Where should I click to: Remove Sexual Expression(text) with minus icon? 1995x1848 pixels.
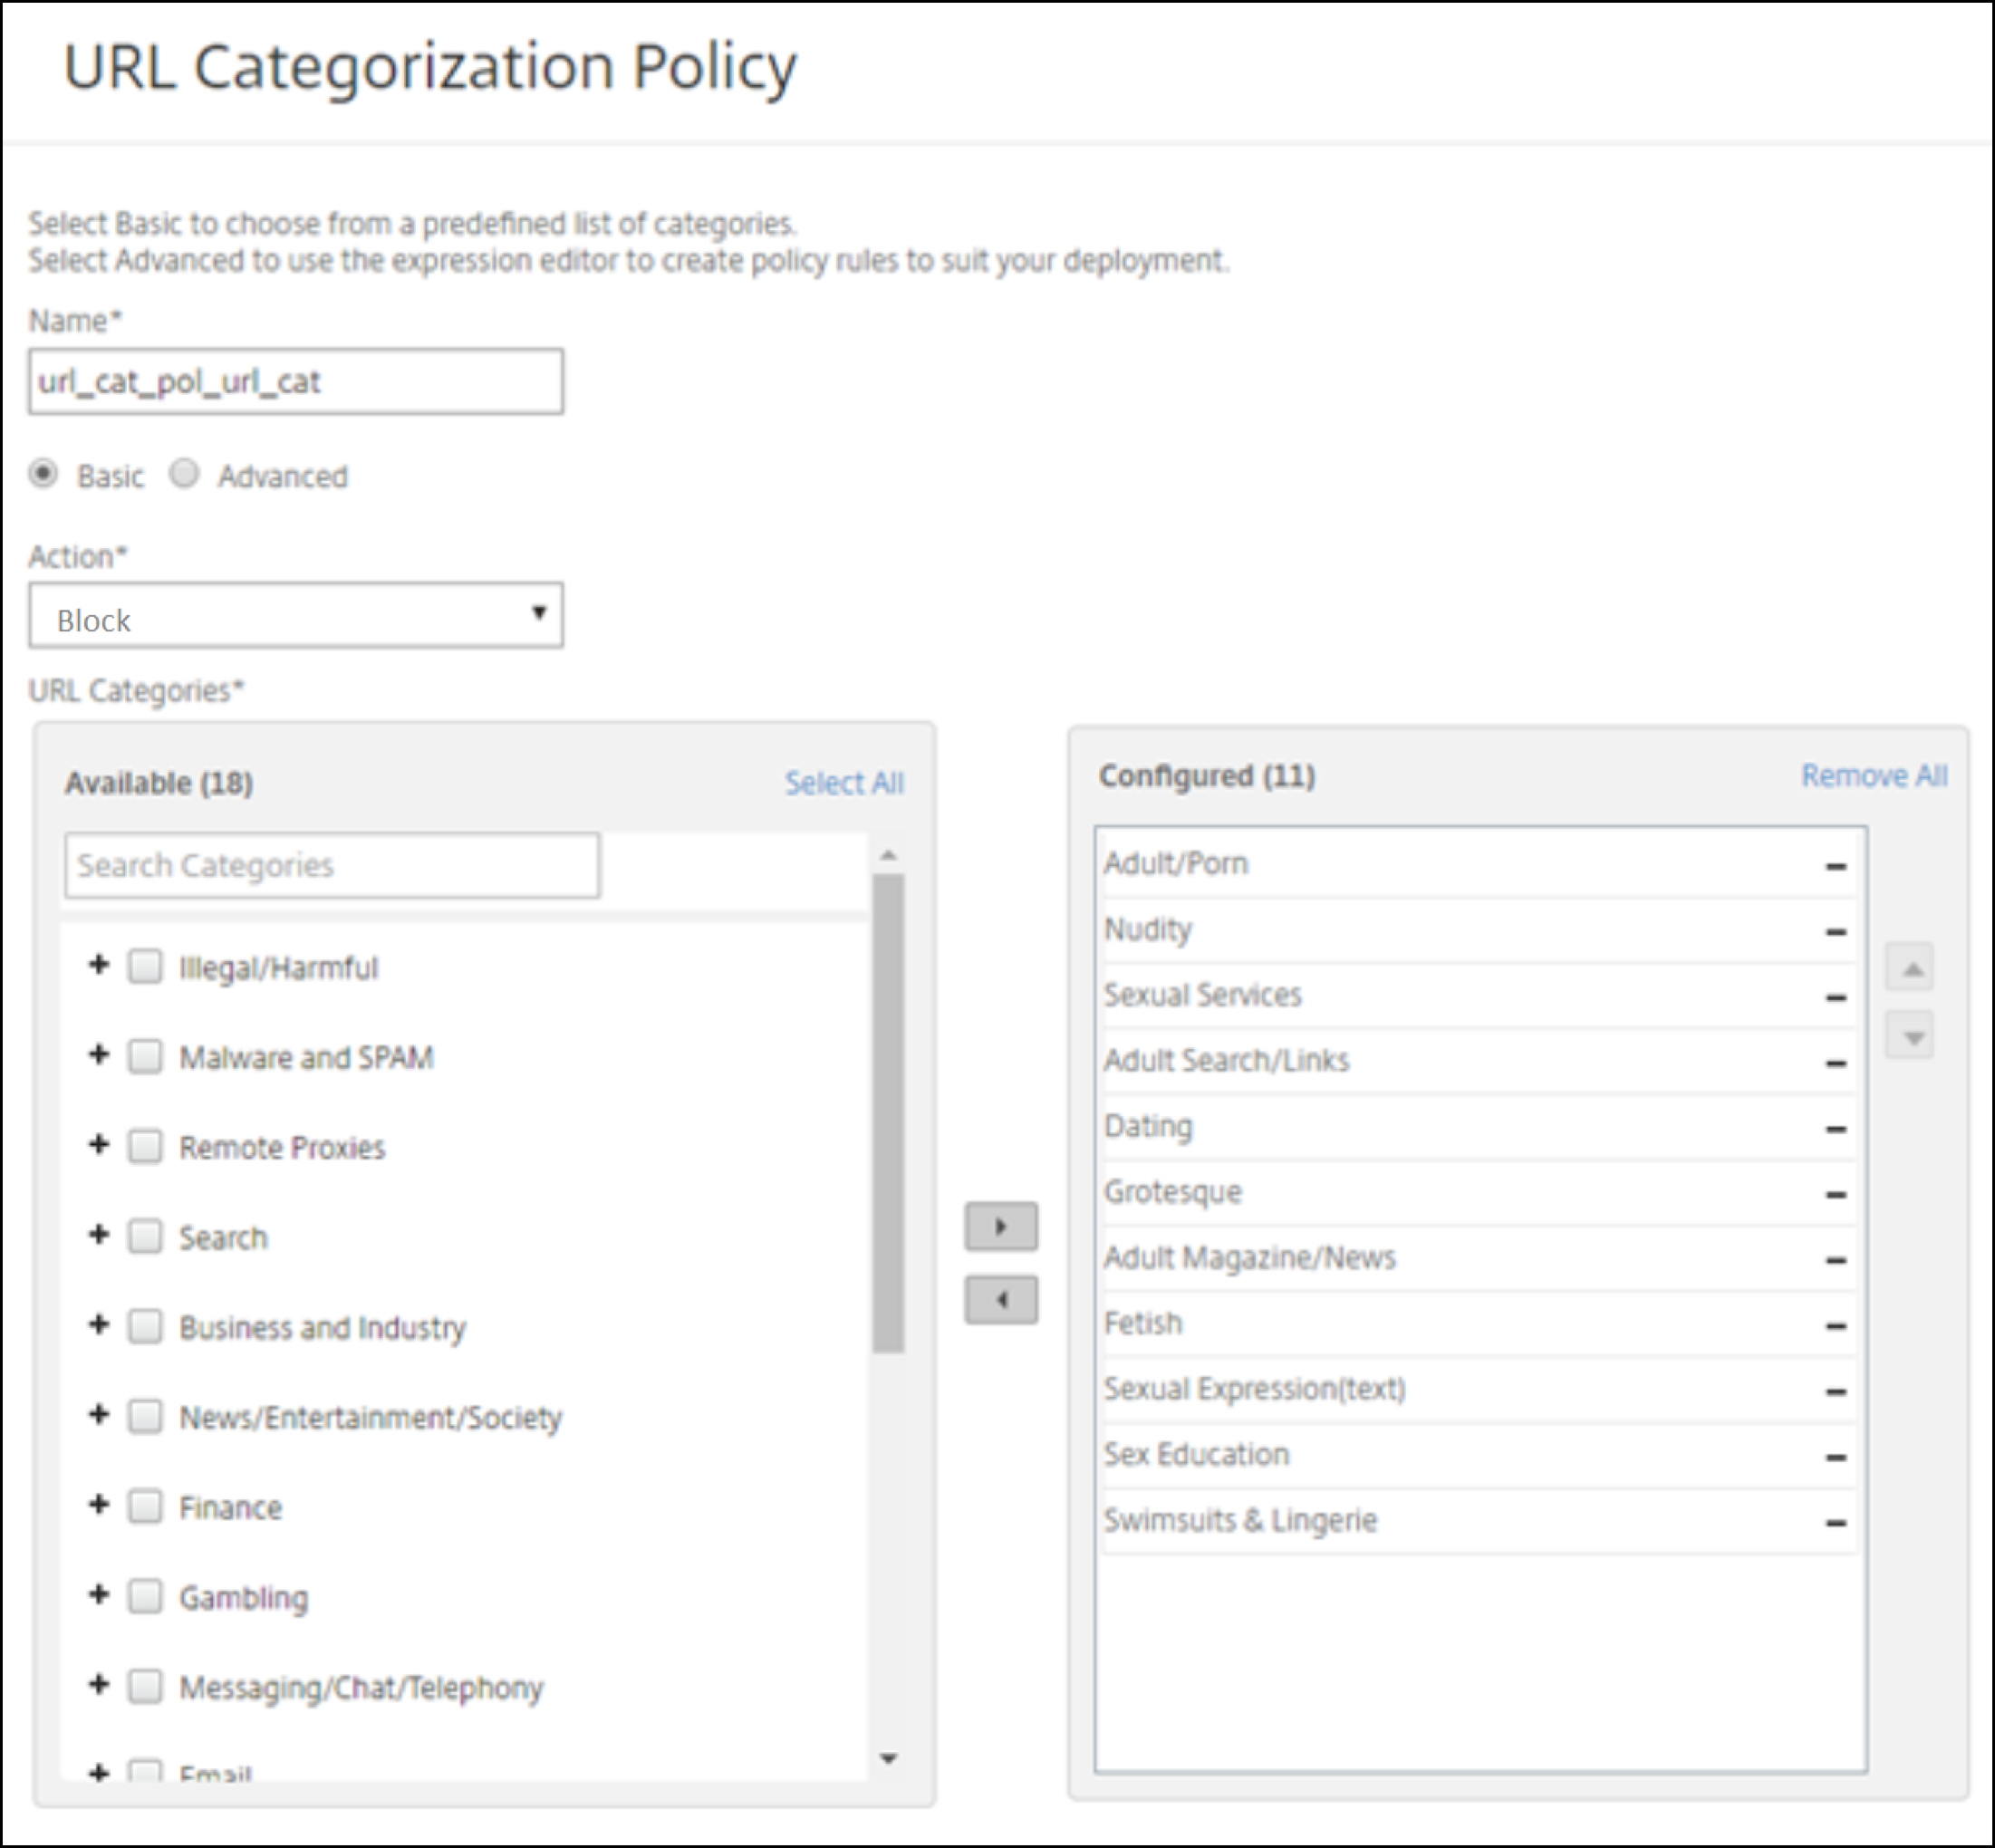[x=1835, y=1392]
